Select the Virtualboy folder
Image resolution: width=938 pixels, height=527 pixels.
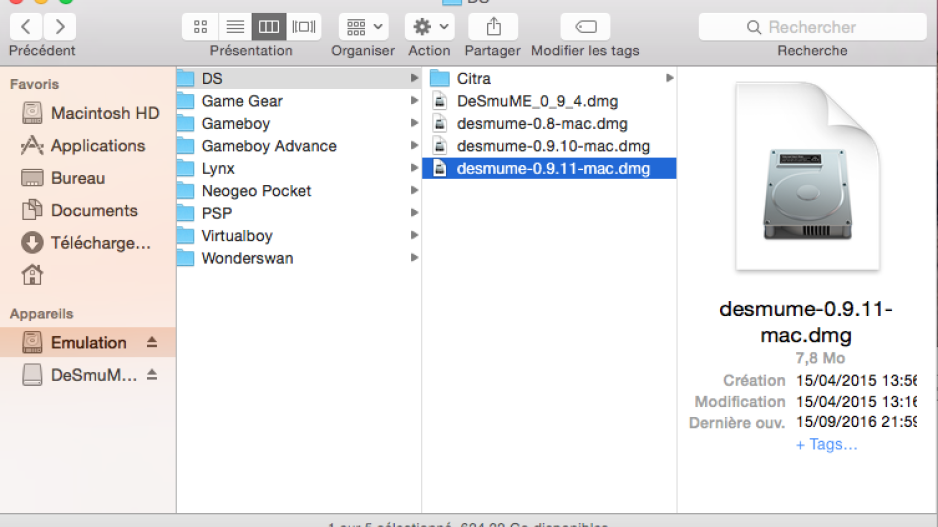[x=299, y=236]
